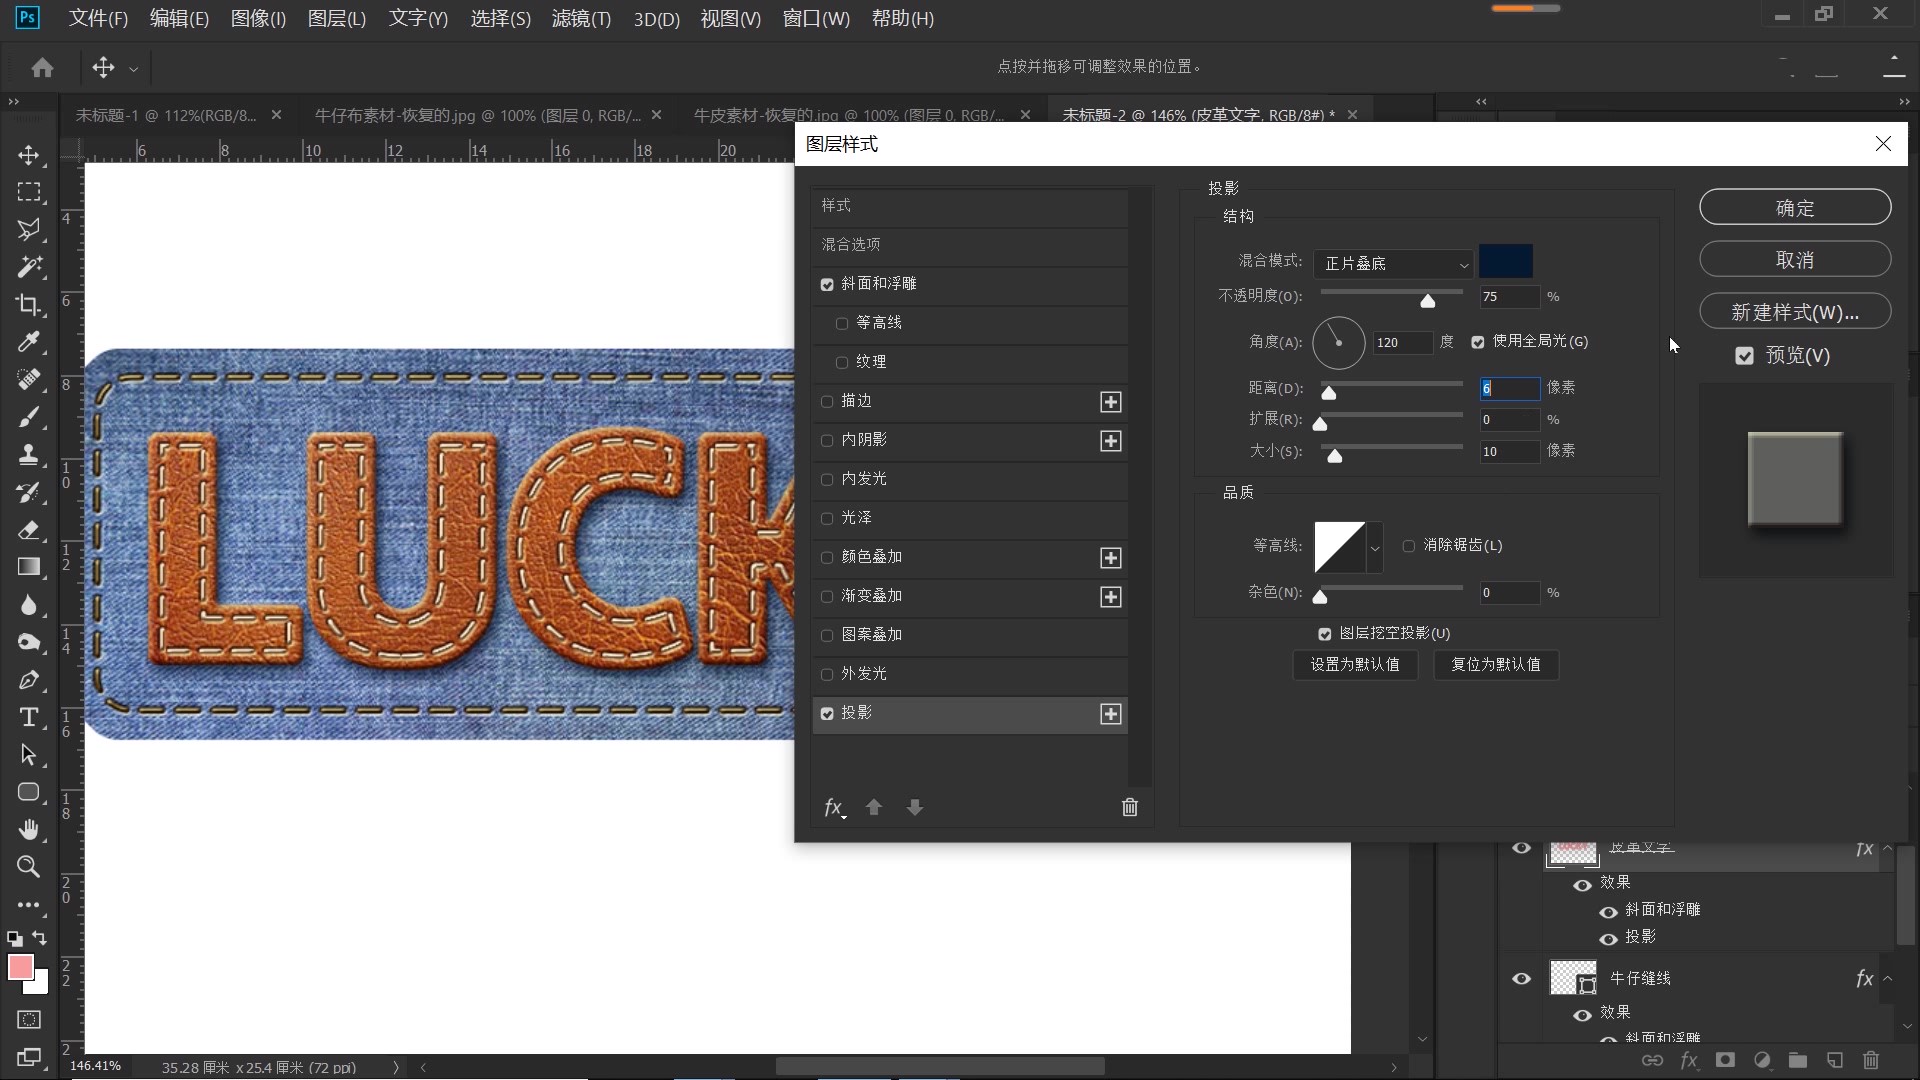Click the dark blue shadow color swatch

coord(1505,262)
